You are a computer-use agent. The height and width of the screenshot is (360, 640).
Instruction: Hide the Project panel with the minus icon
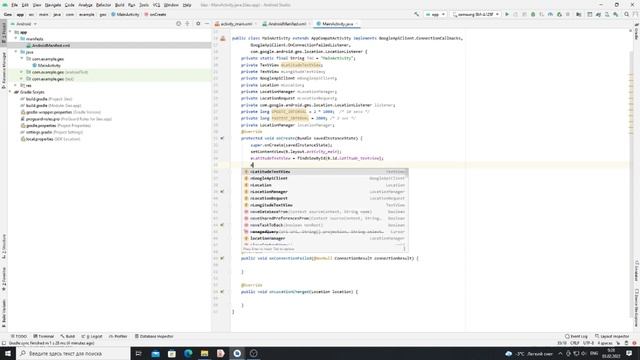pos(207,24)
